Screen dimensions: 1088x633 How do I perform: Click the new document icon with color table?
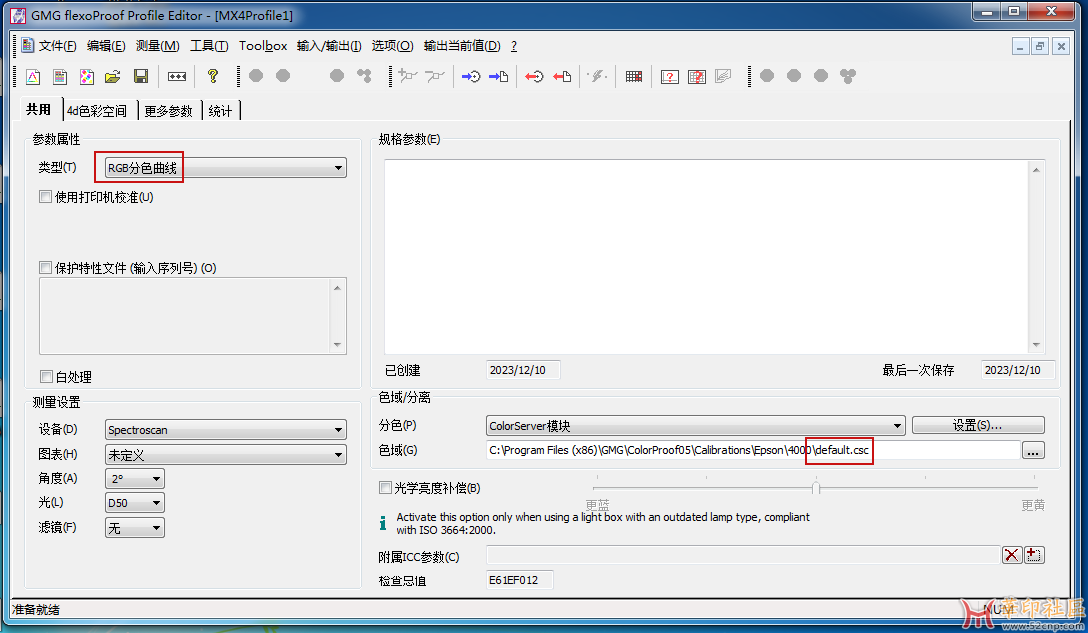[60, 76]
